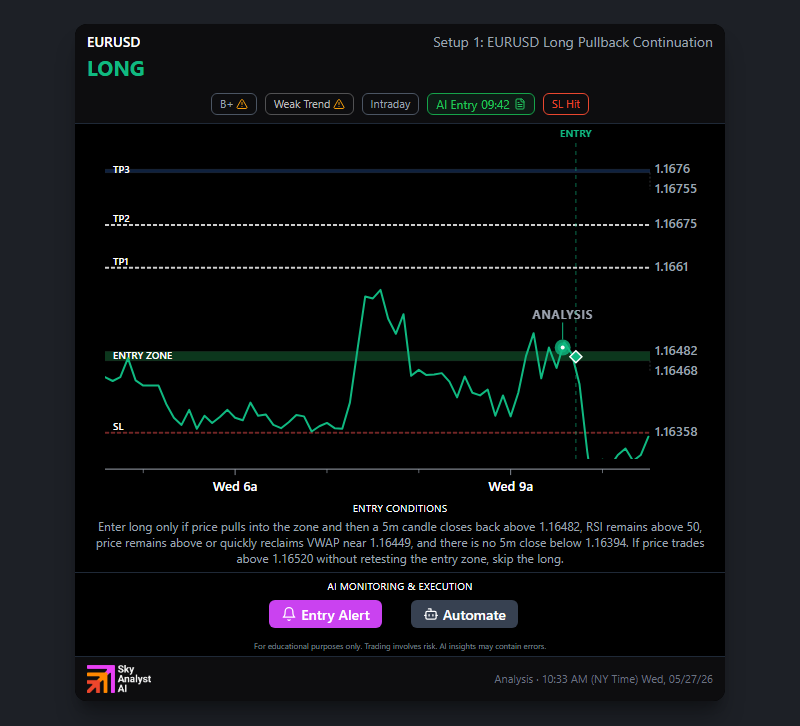Screen dimensions: 800x726
Task: Click the TP3 level label
Action: coord(121,169)
